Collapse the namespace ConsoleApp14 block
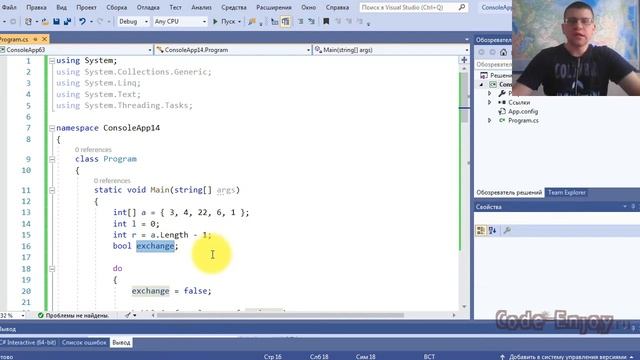The width and height of the screenshot is (640, 360). click(52, 128)
